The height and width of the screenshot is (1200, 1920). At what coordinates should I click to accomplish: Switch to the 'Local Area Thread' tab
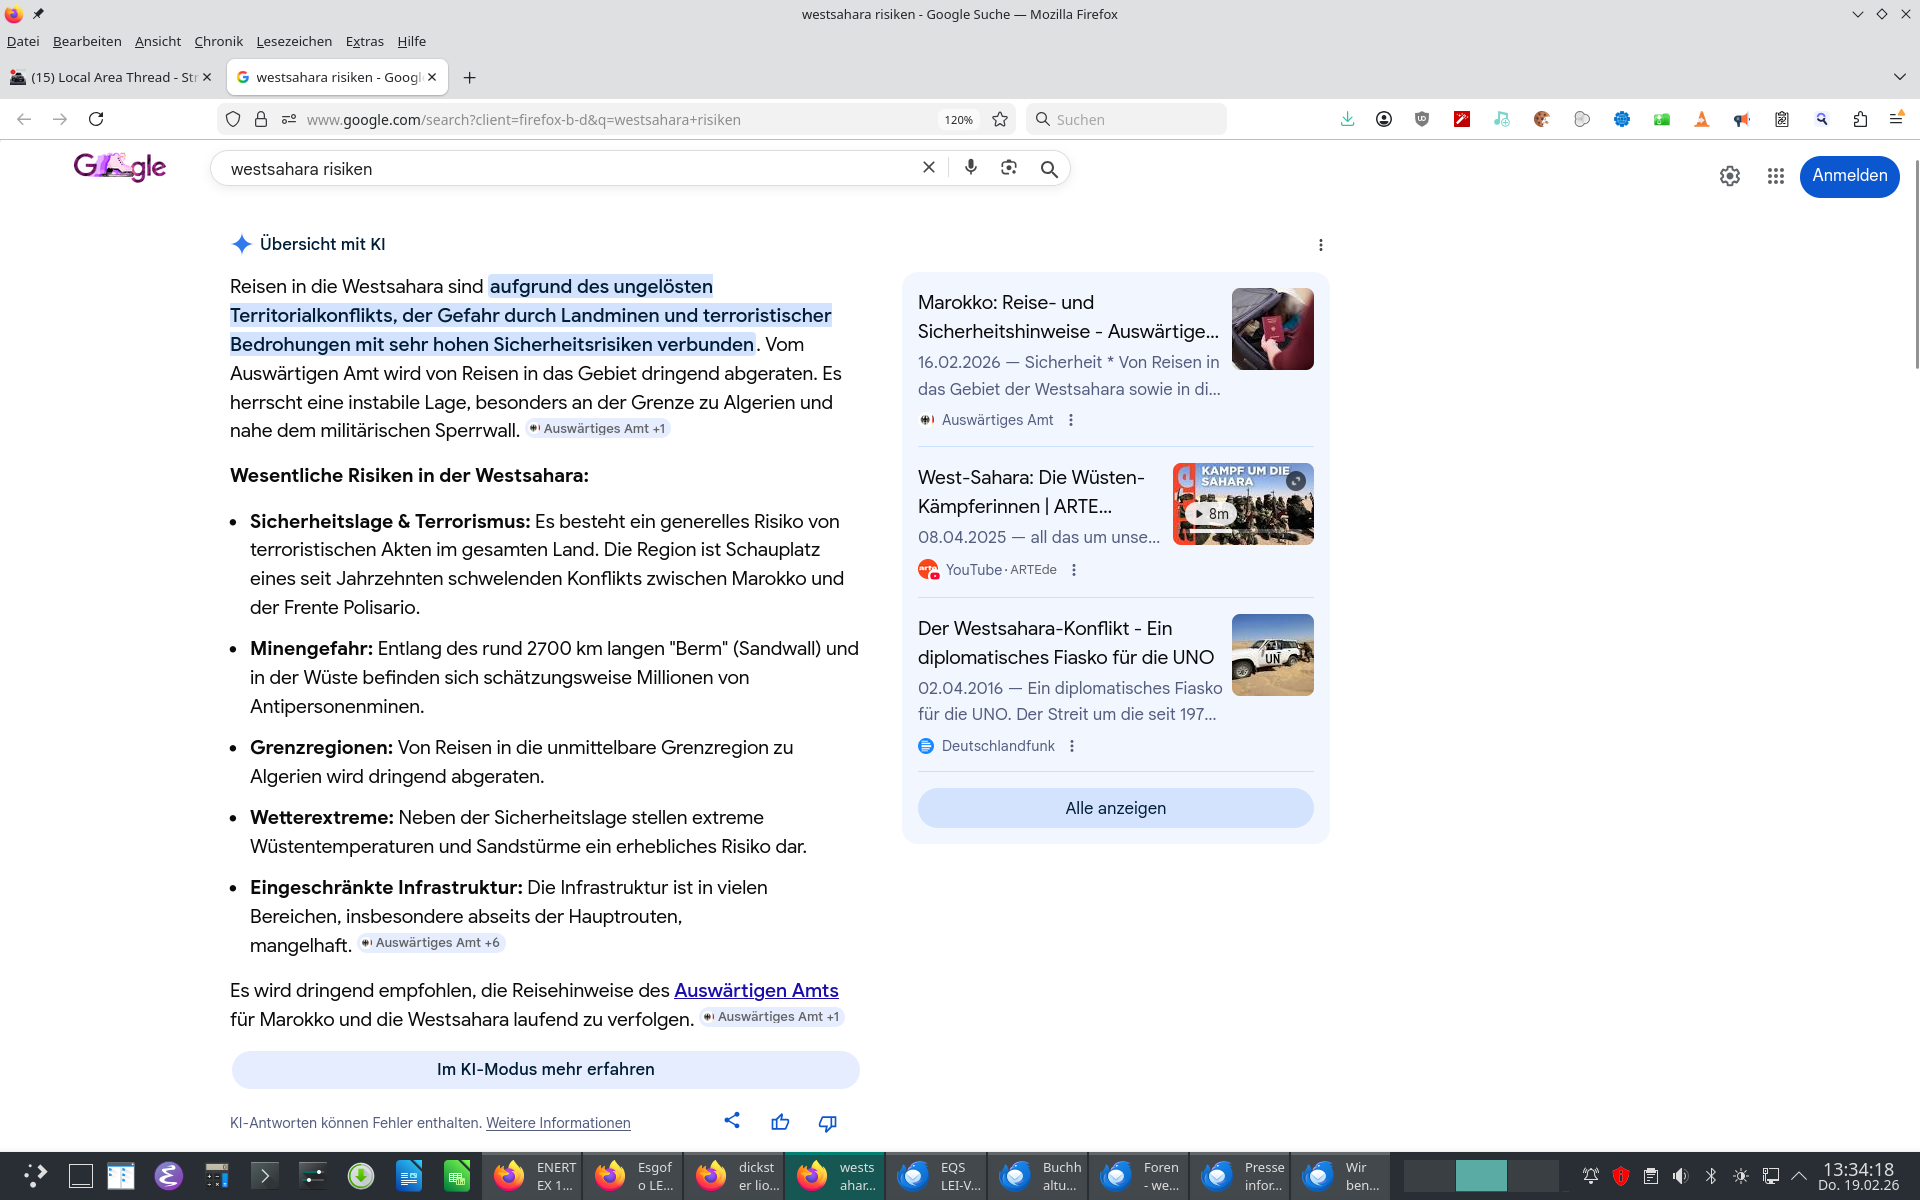(x=110, y=77)
